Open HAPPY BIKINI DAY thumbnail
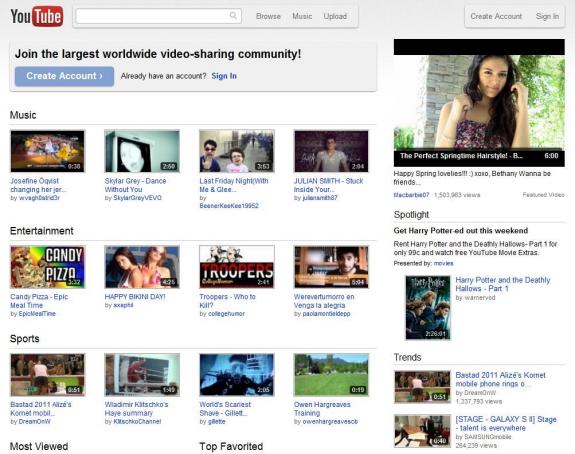This screenshot has height=454, width=575. 142,267
